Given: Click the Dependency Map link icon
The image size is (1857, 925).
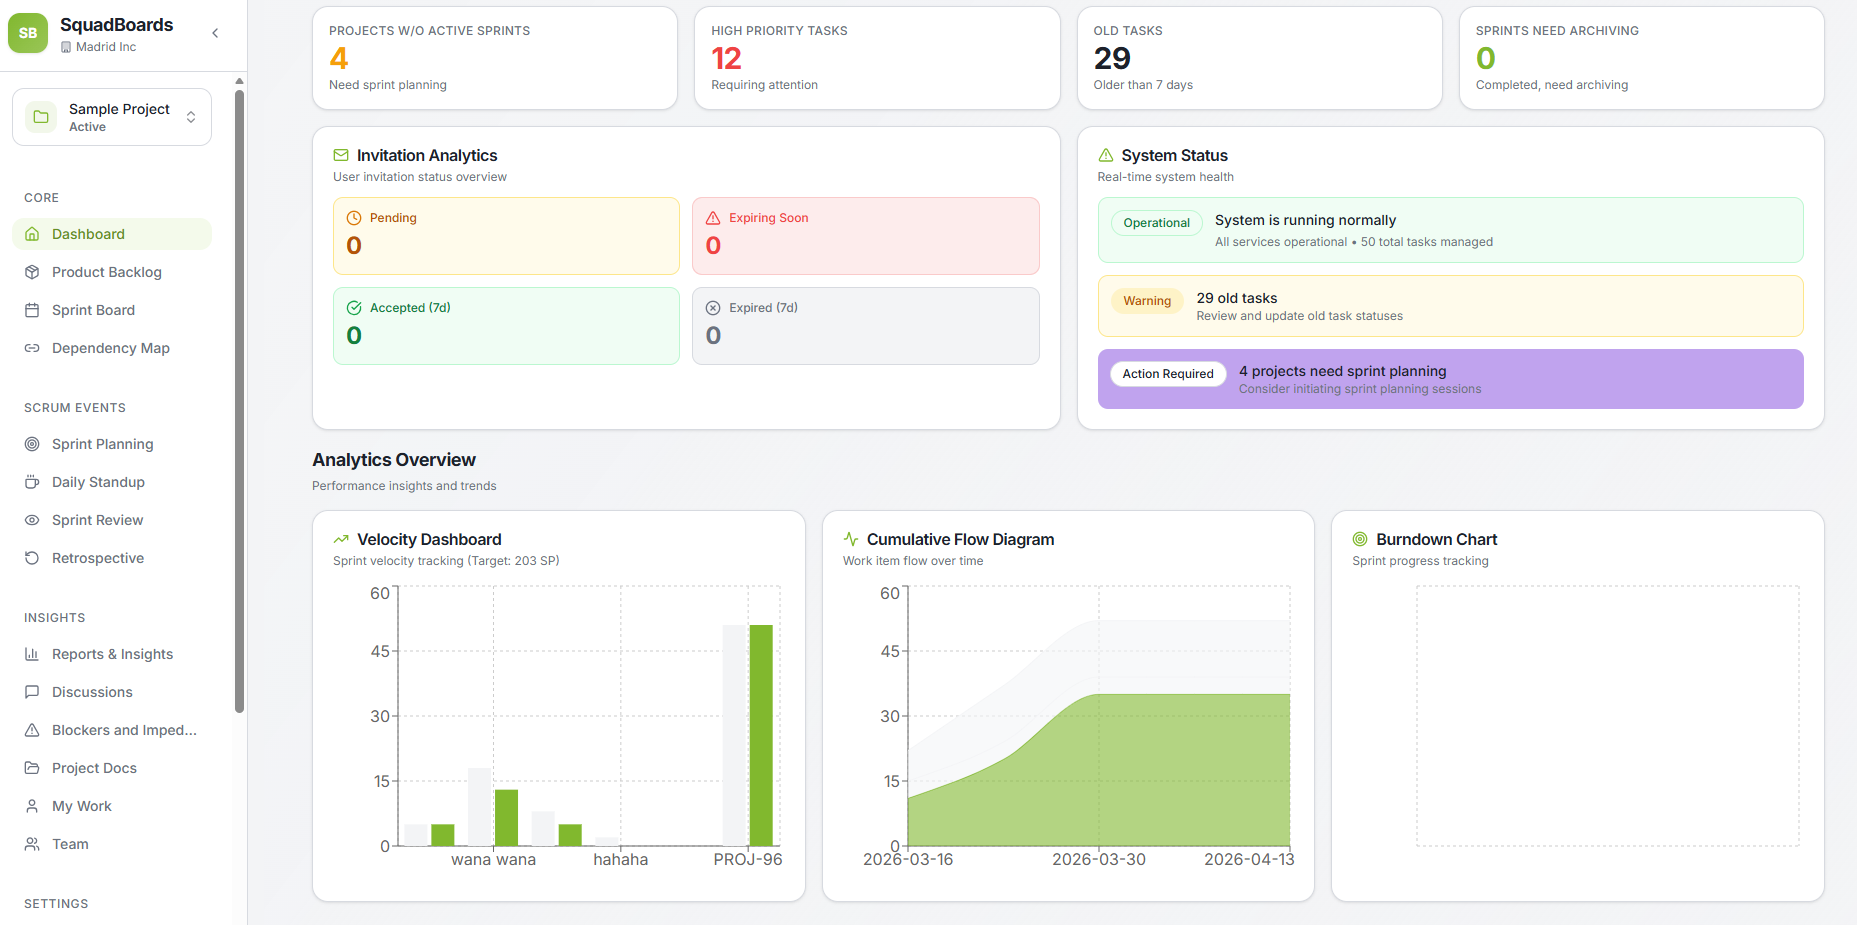Looking at the screenshot, I should (32, 348).
